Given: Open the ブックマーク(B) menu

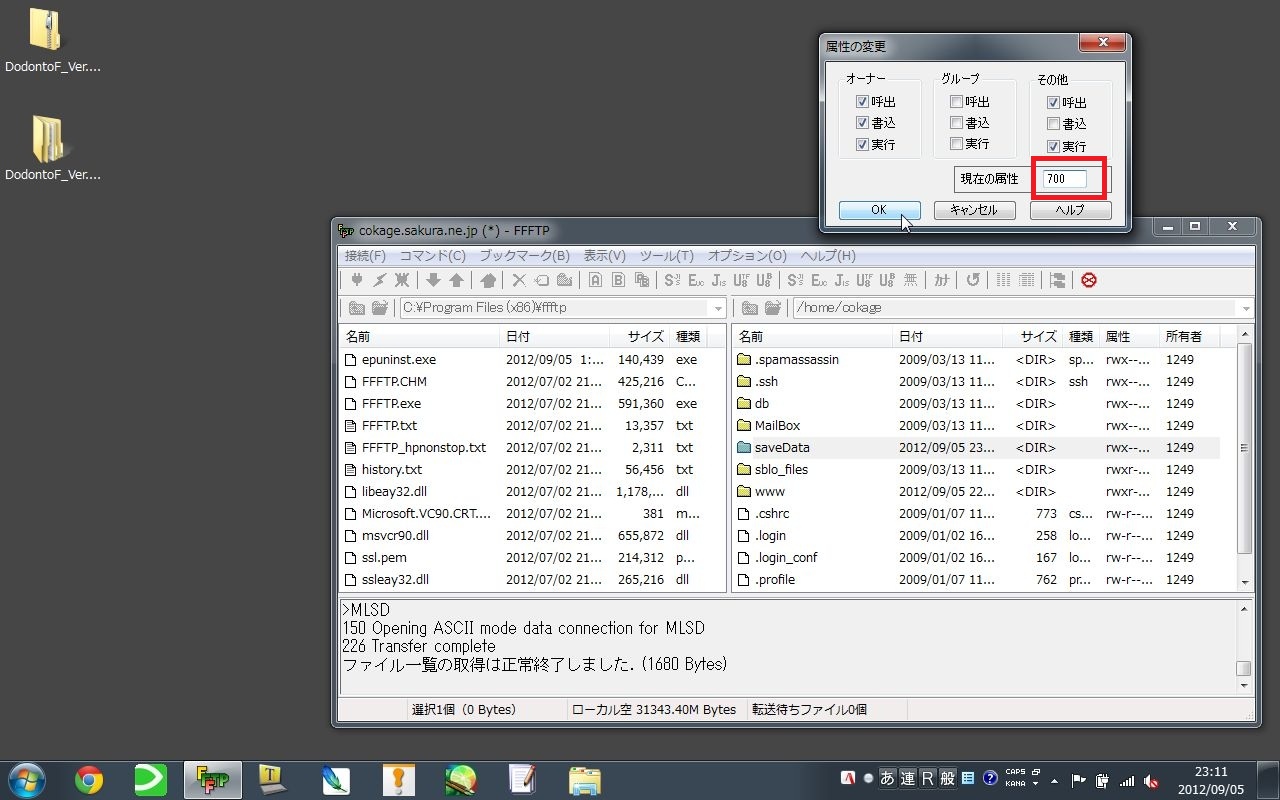Looking at the screenshot, I should (524, 256).
